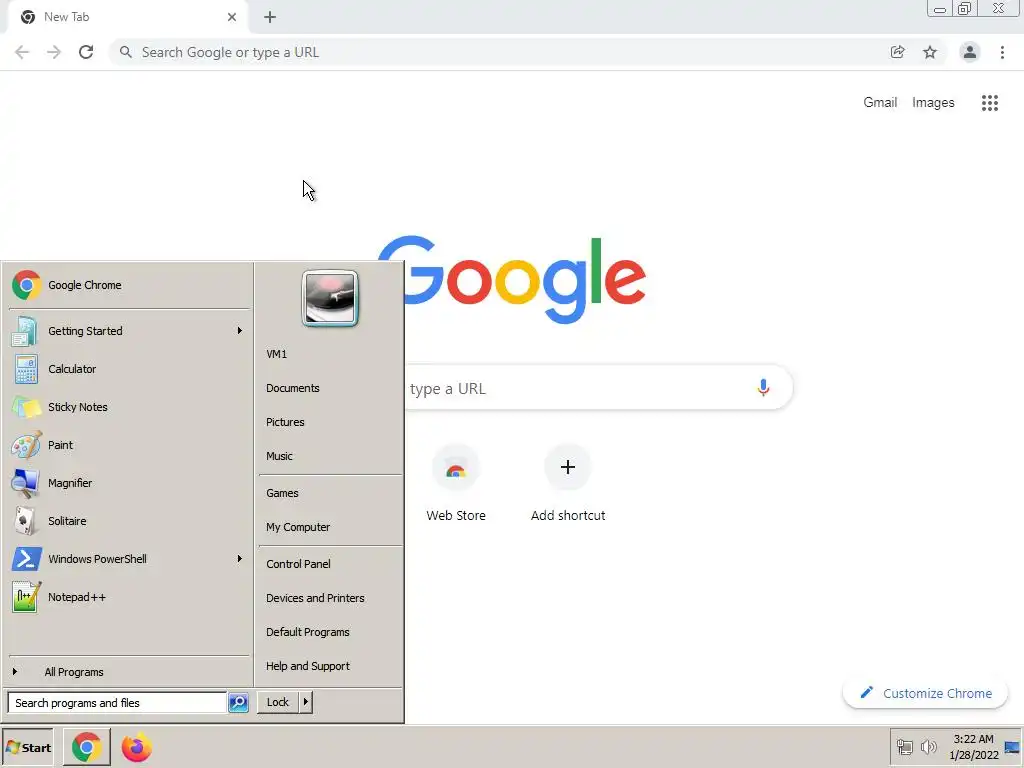This screenshot has height=768, width=1024.
Task: Expand the Windows PowerShell submenu arrow
Action: tap(240, 559)
